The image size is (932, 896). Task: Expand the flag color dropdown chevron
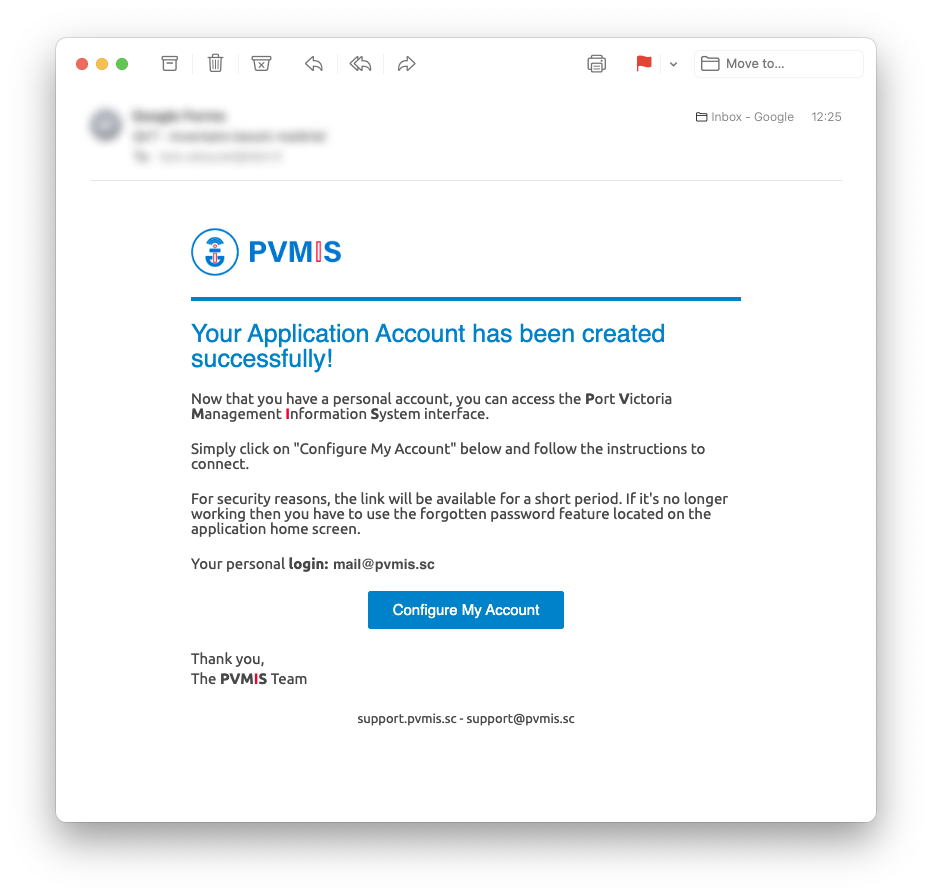pos(673,64)
